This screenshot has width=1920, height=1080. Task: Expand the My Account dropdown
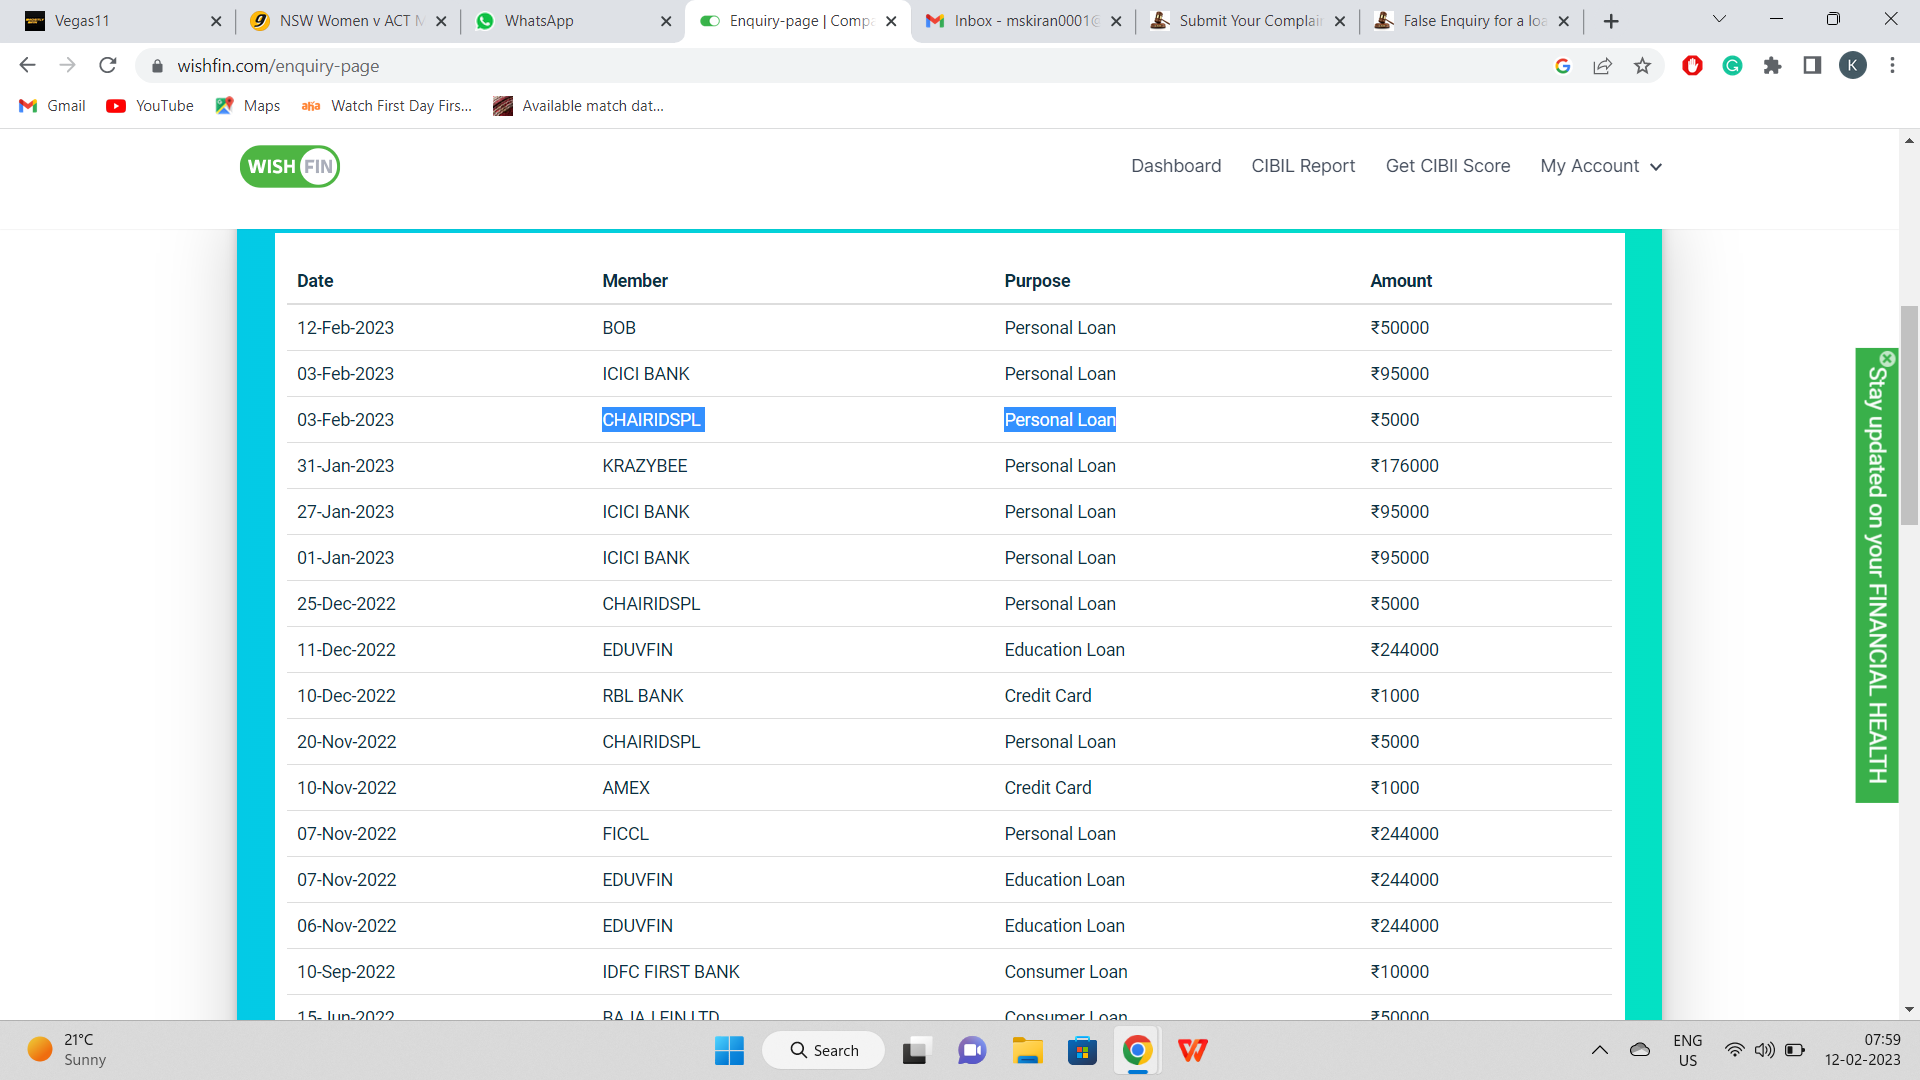[x=1600, y=166]
